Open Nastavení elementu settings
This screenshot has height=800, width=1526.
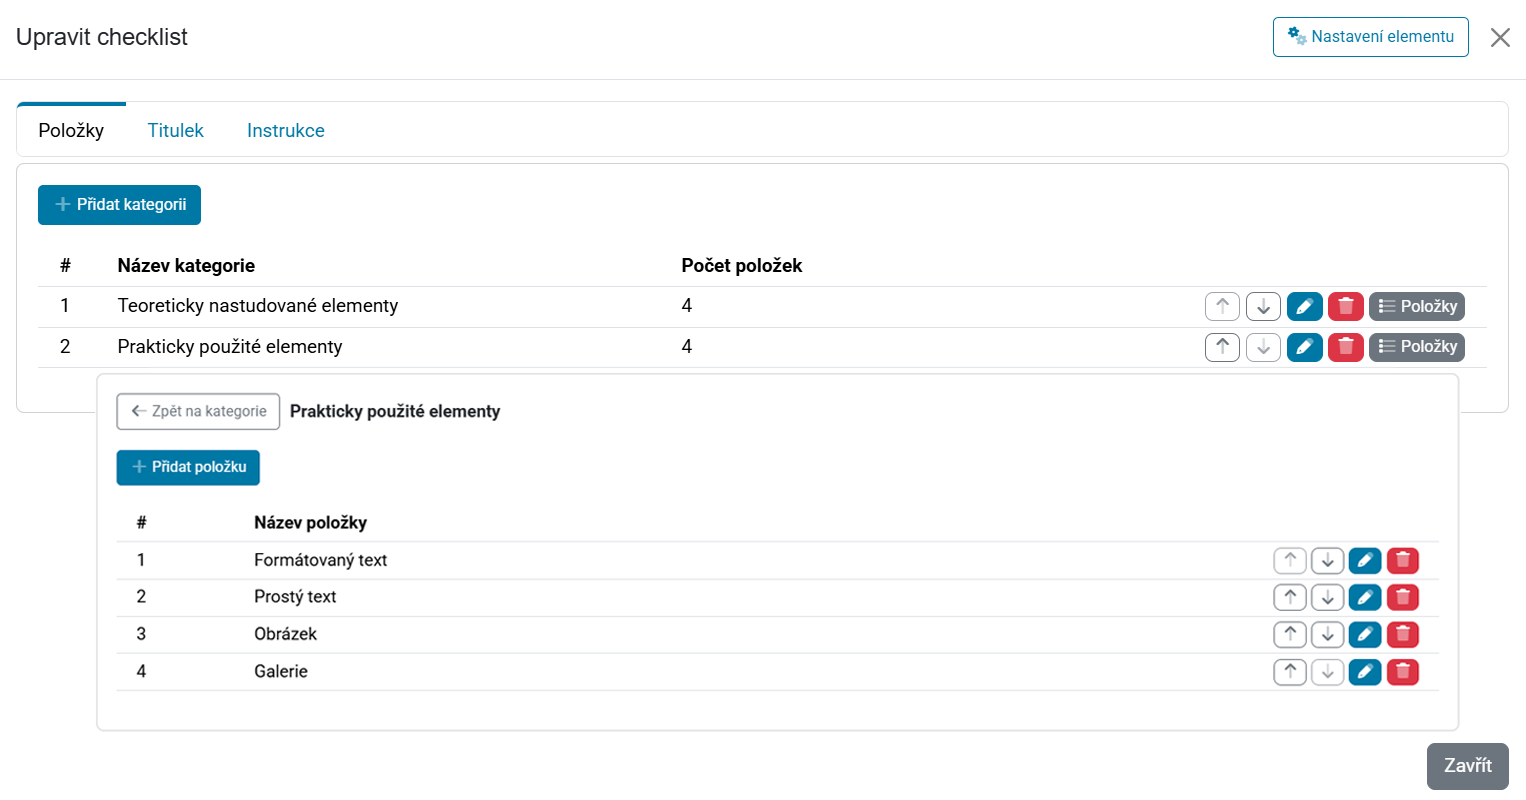[1371, 37]
